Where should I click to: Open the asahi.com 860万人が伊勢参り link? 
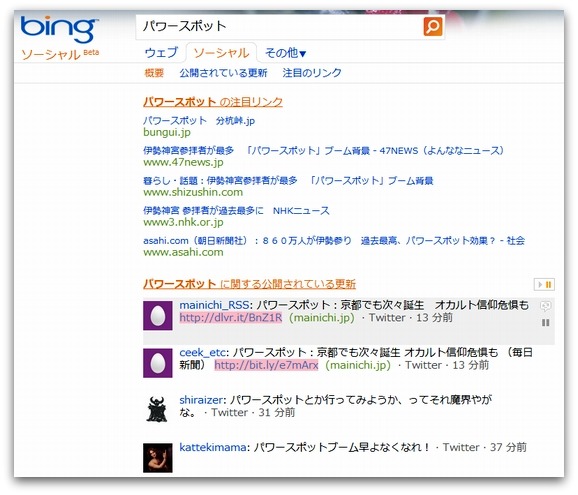pos(334,241)
